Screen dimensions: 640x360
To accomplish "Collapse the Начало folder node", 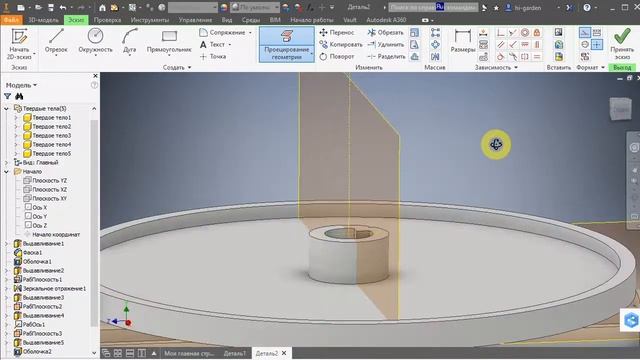I will click(6, 171).
